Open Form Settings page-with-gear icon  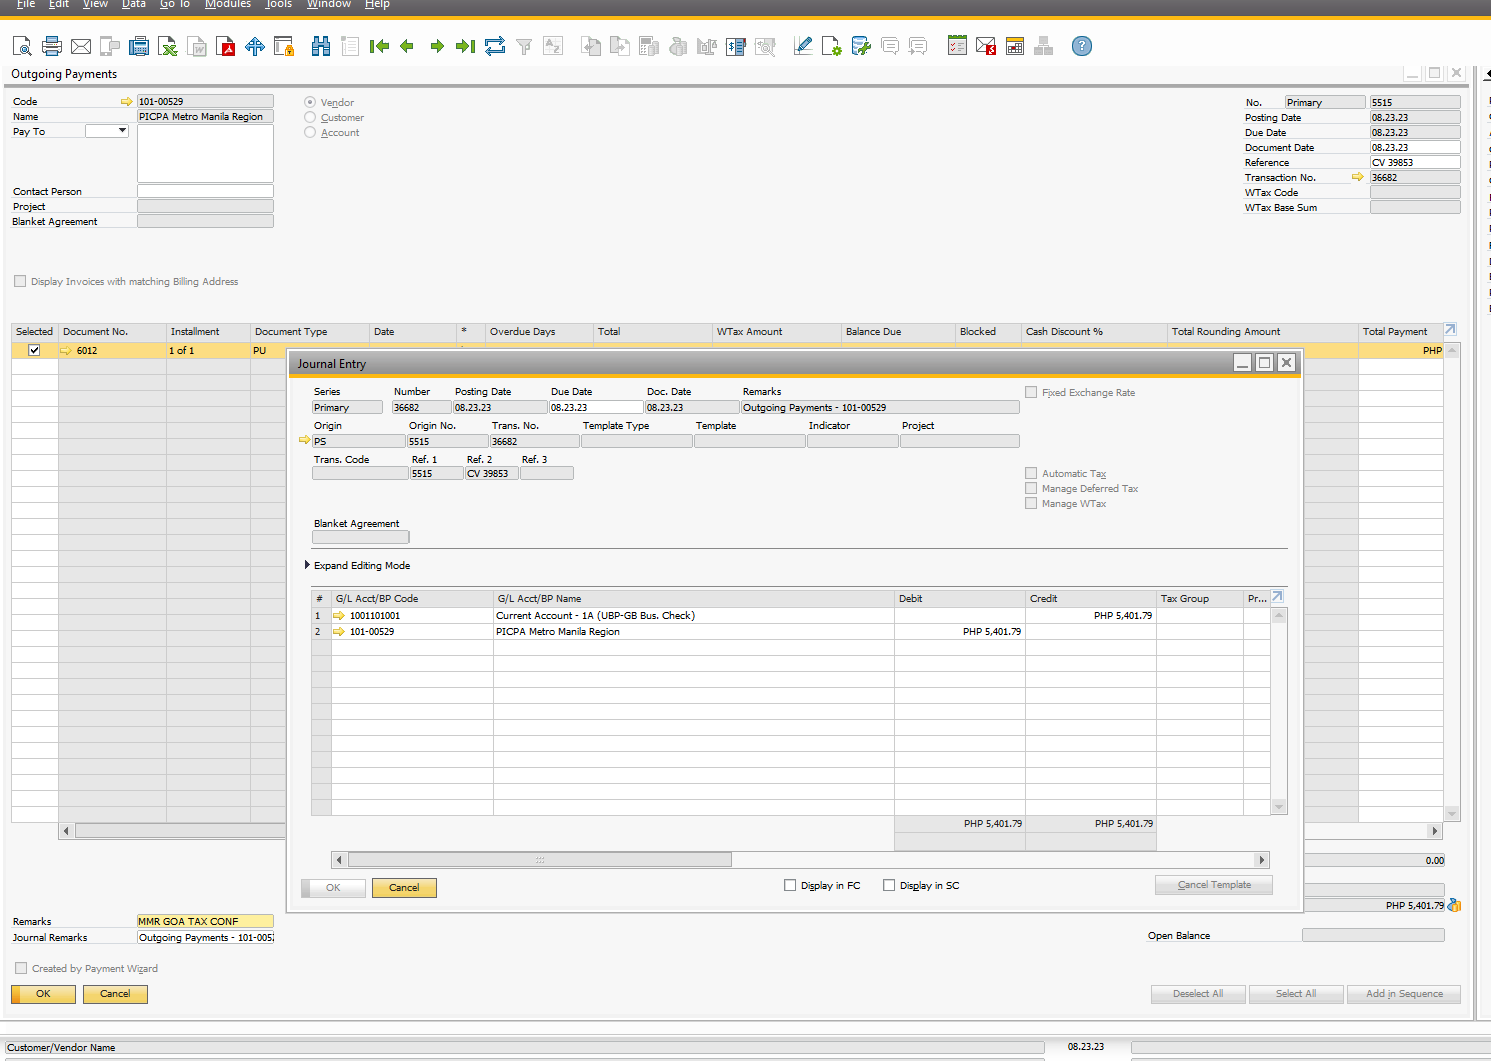(831, 46)
